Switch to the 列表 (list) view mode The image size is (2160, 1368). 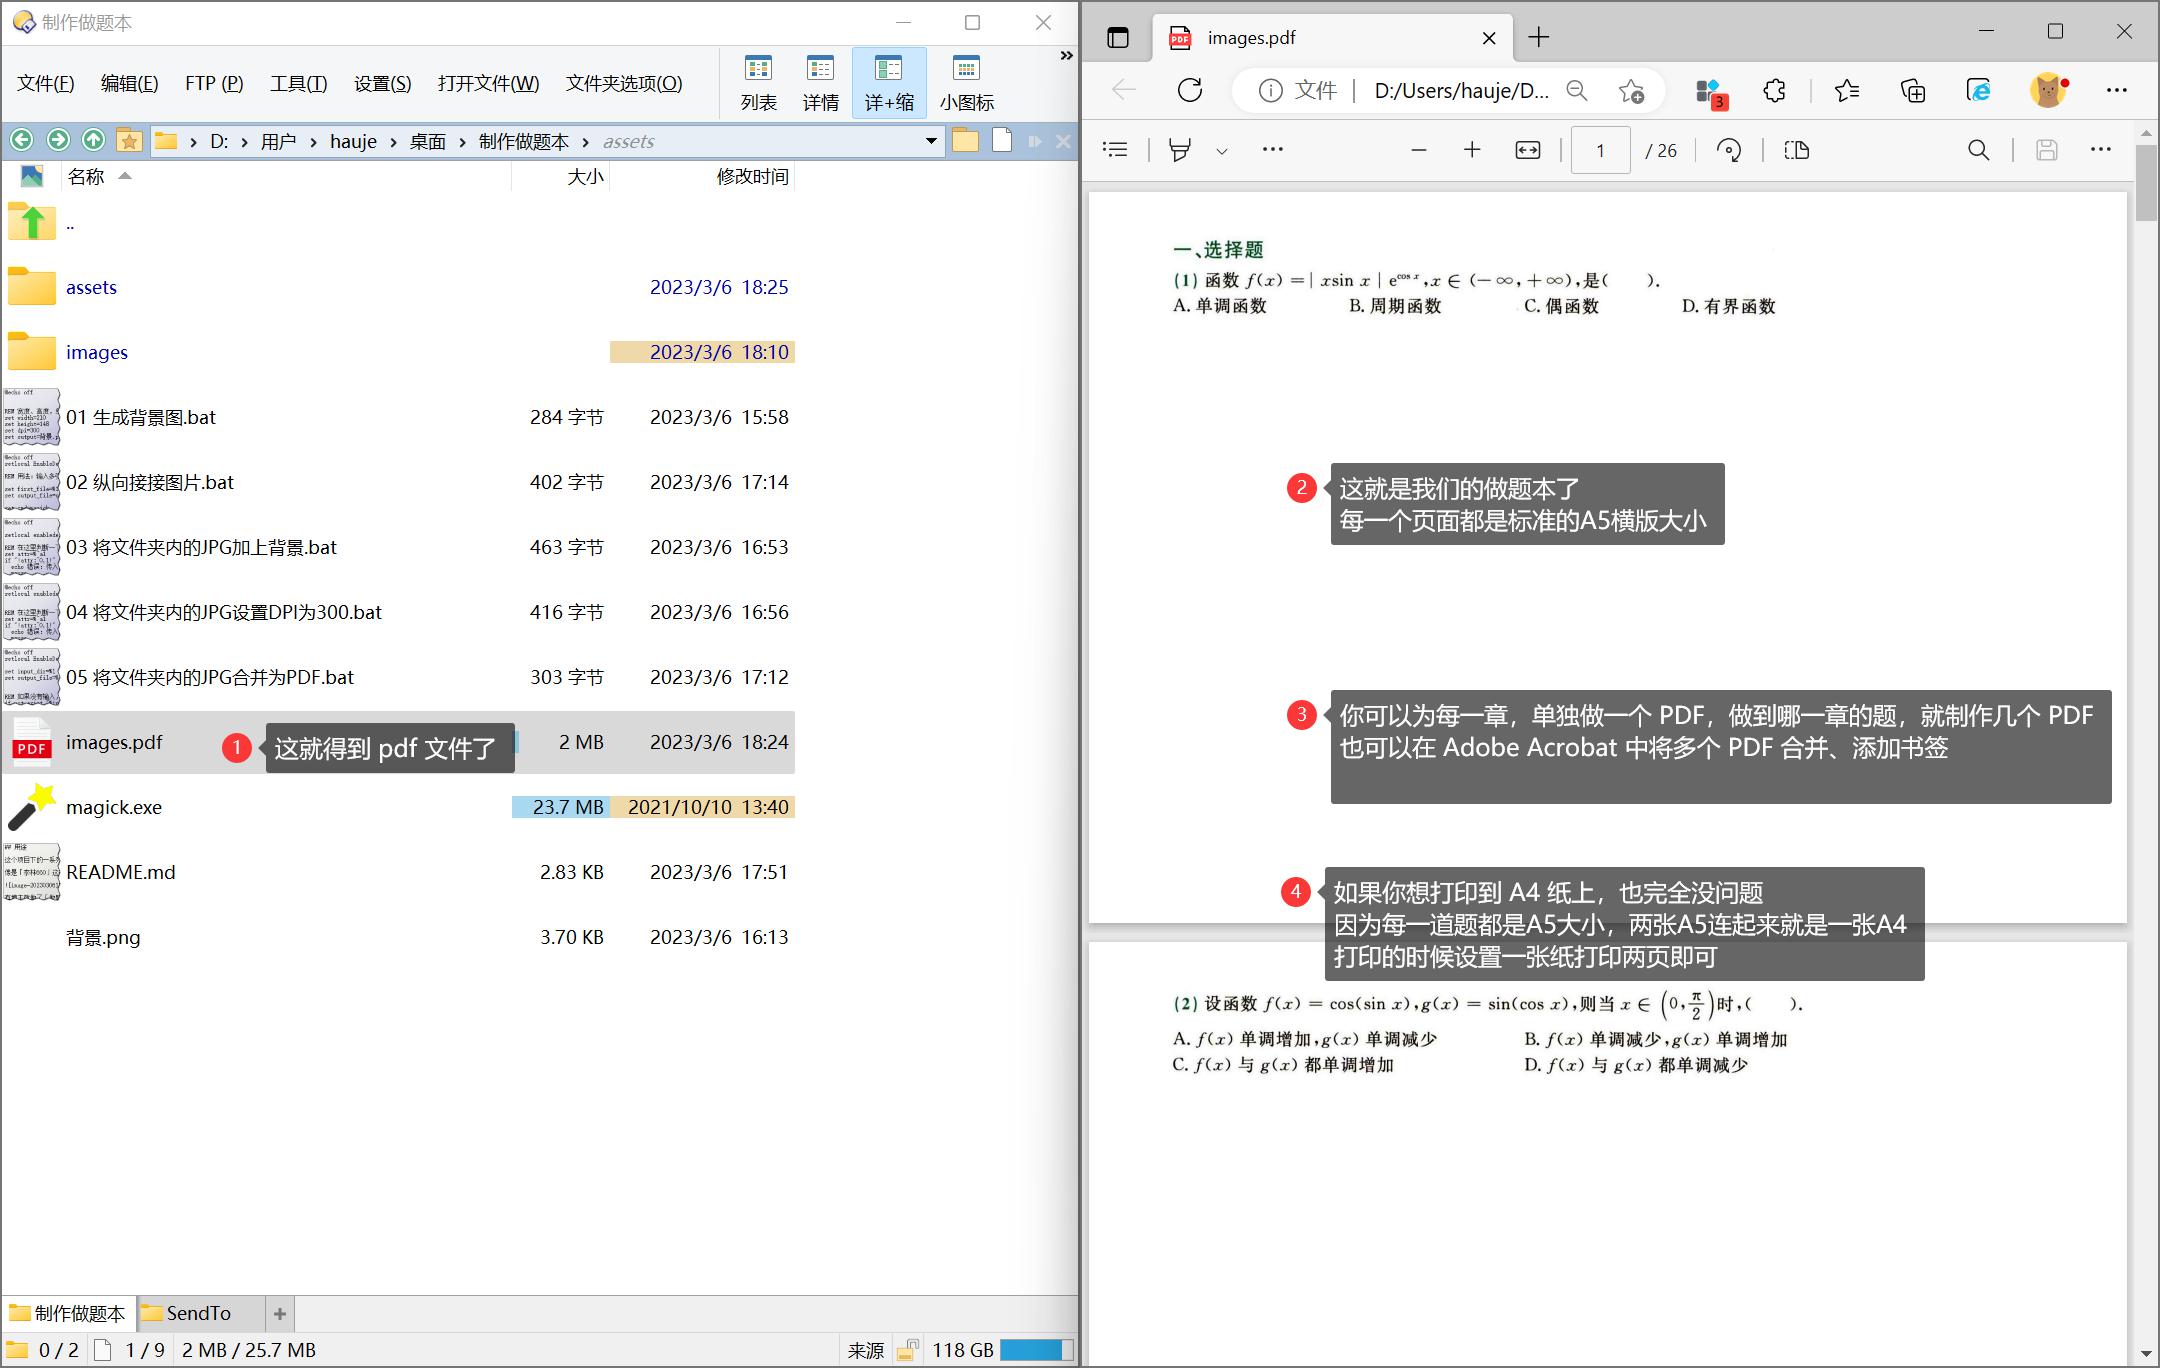[758, 82]
